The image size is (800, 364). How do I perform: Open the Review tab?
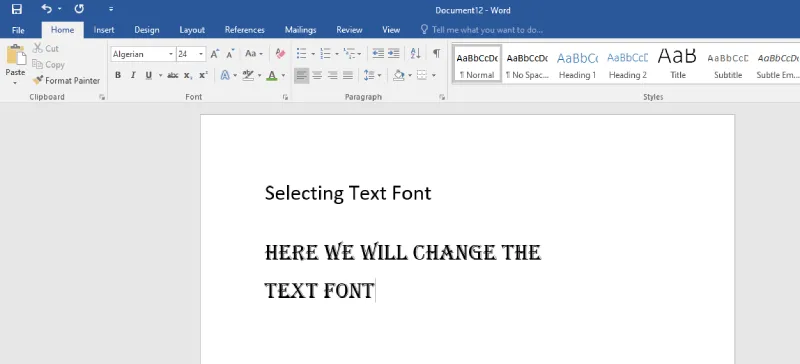tap(349, 30)
